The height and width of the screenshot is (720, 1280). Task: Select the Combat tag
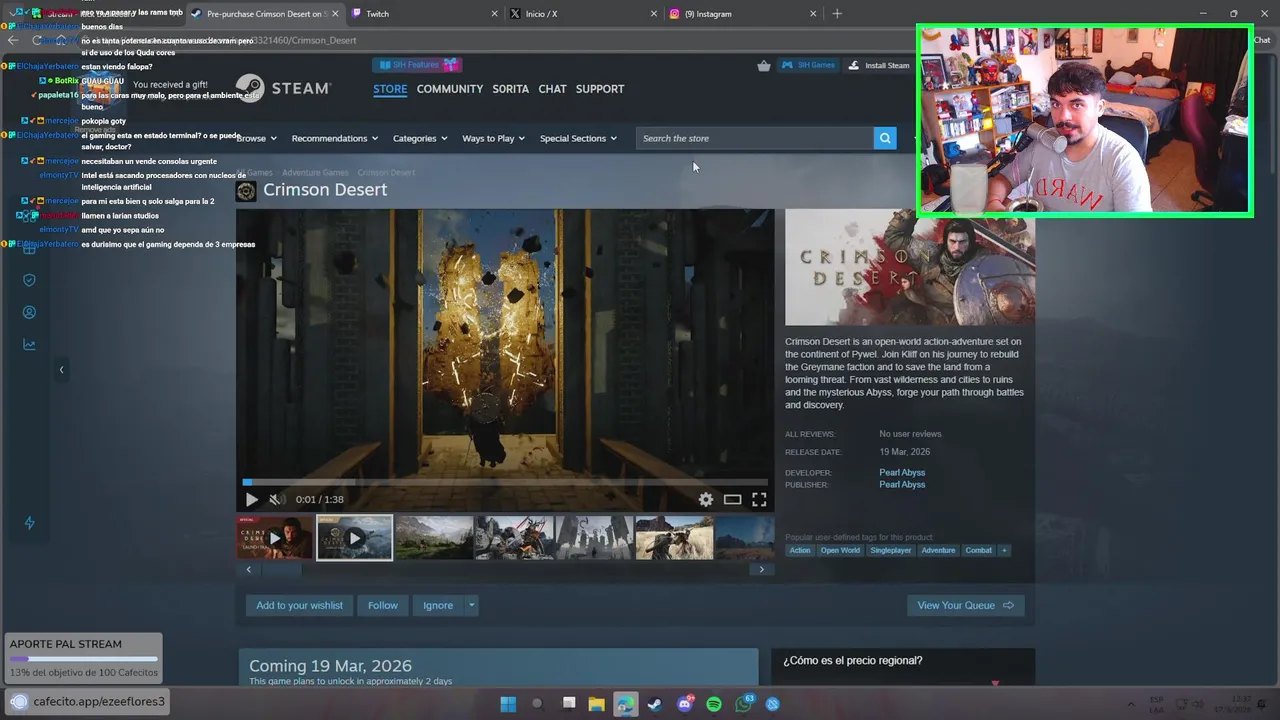click(978, 550)
